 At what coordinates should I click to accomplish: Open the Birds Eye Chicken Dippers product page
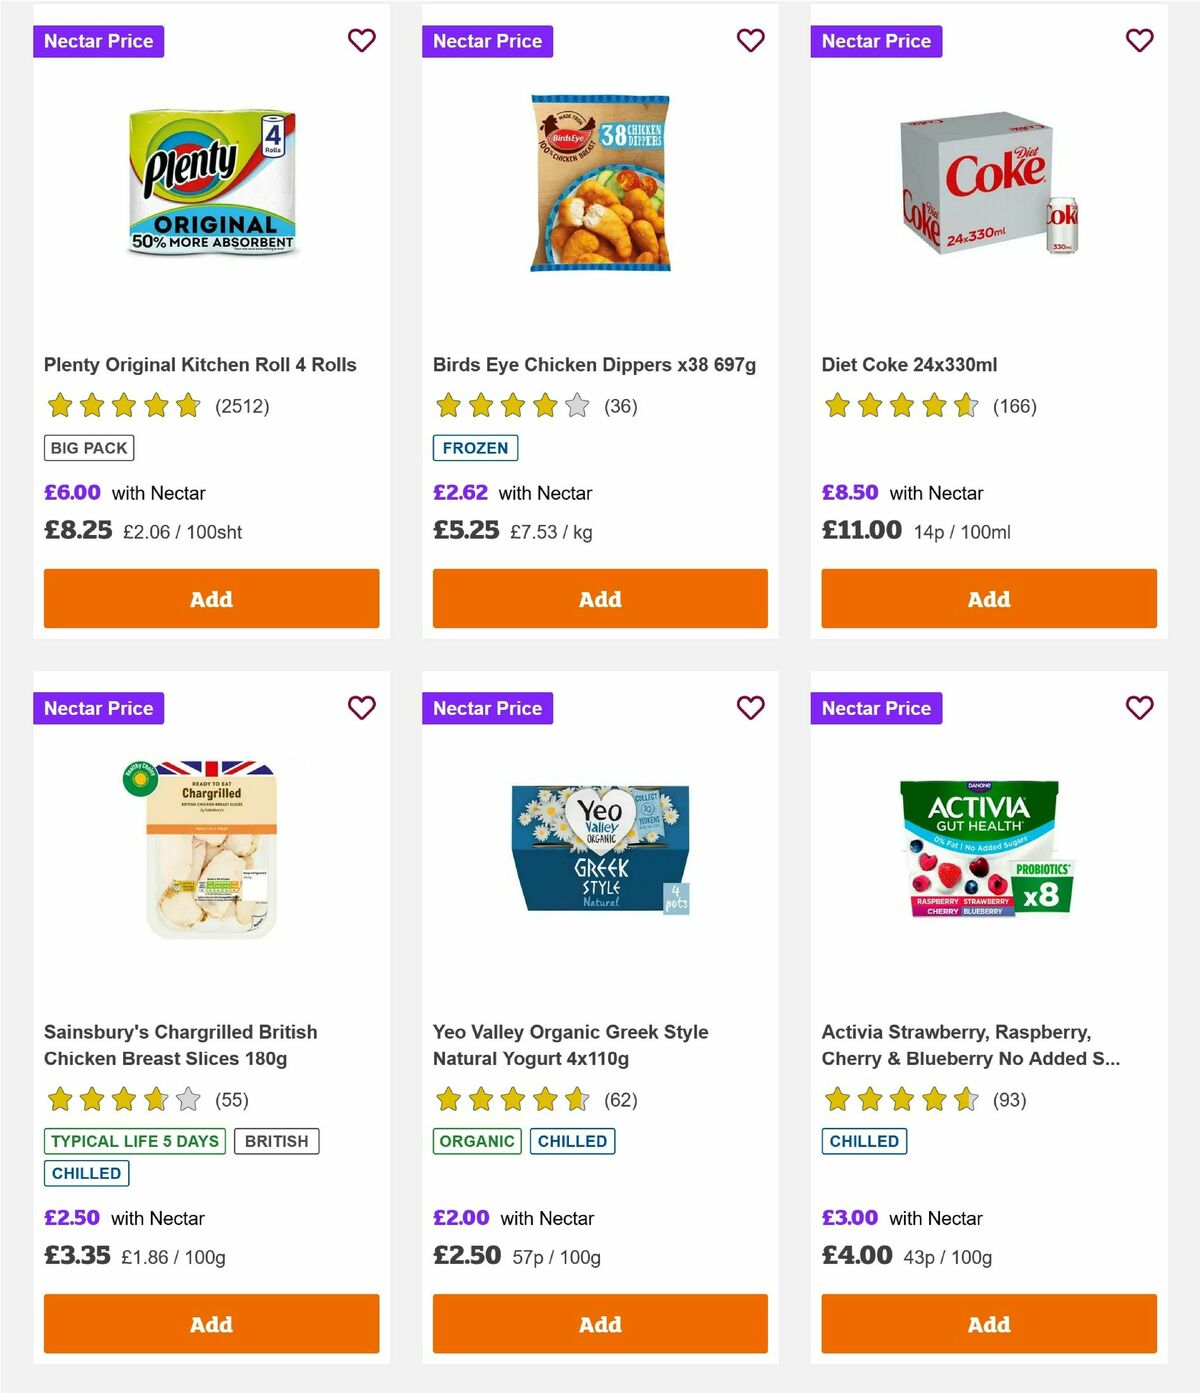[594, 364]
